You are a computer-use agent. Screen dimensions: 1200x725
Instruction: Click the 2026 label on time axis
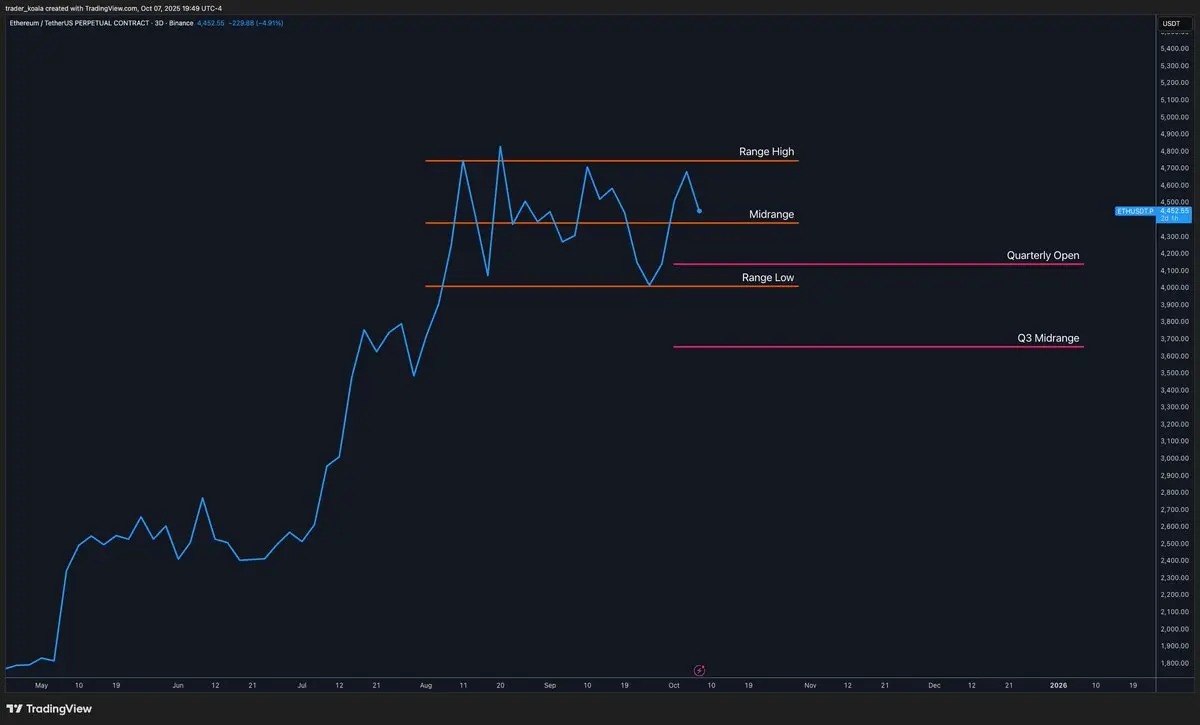coord(1059,686)
